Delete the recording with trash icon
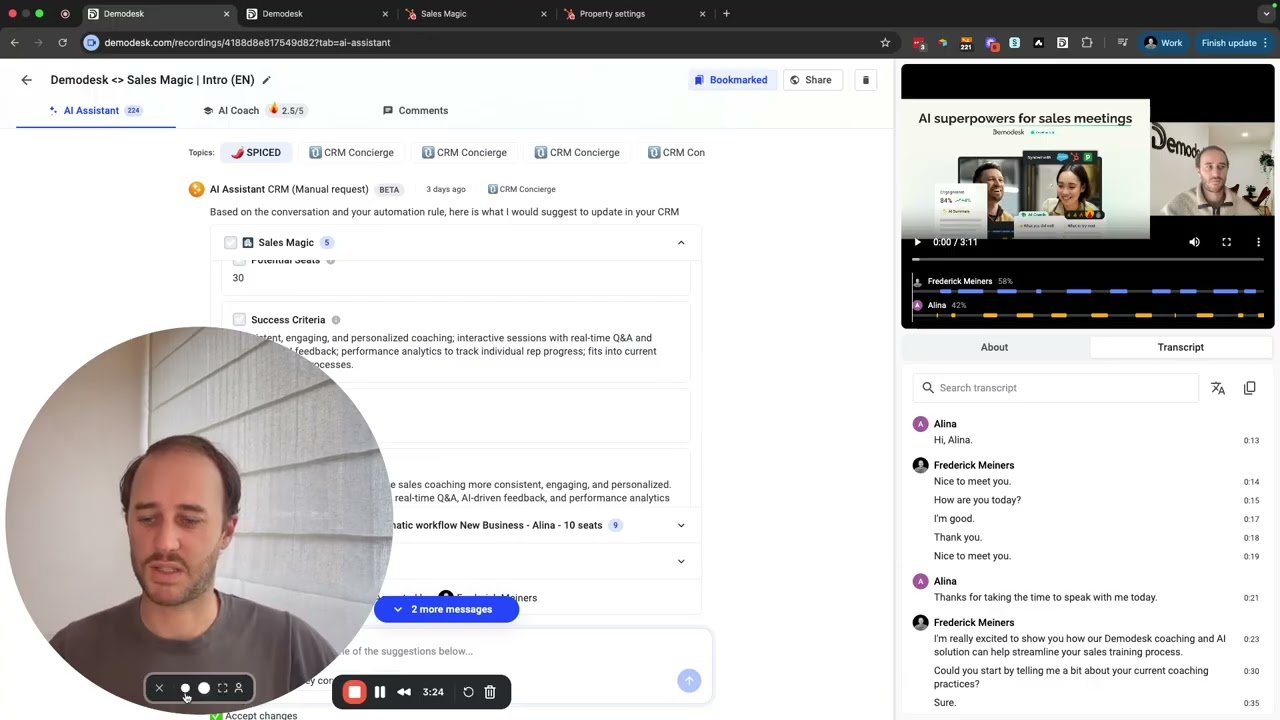The height and width of the screenshot is (720, 1280). pyautogui.click(x=866, y=80)
